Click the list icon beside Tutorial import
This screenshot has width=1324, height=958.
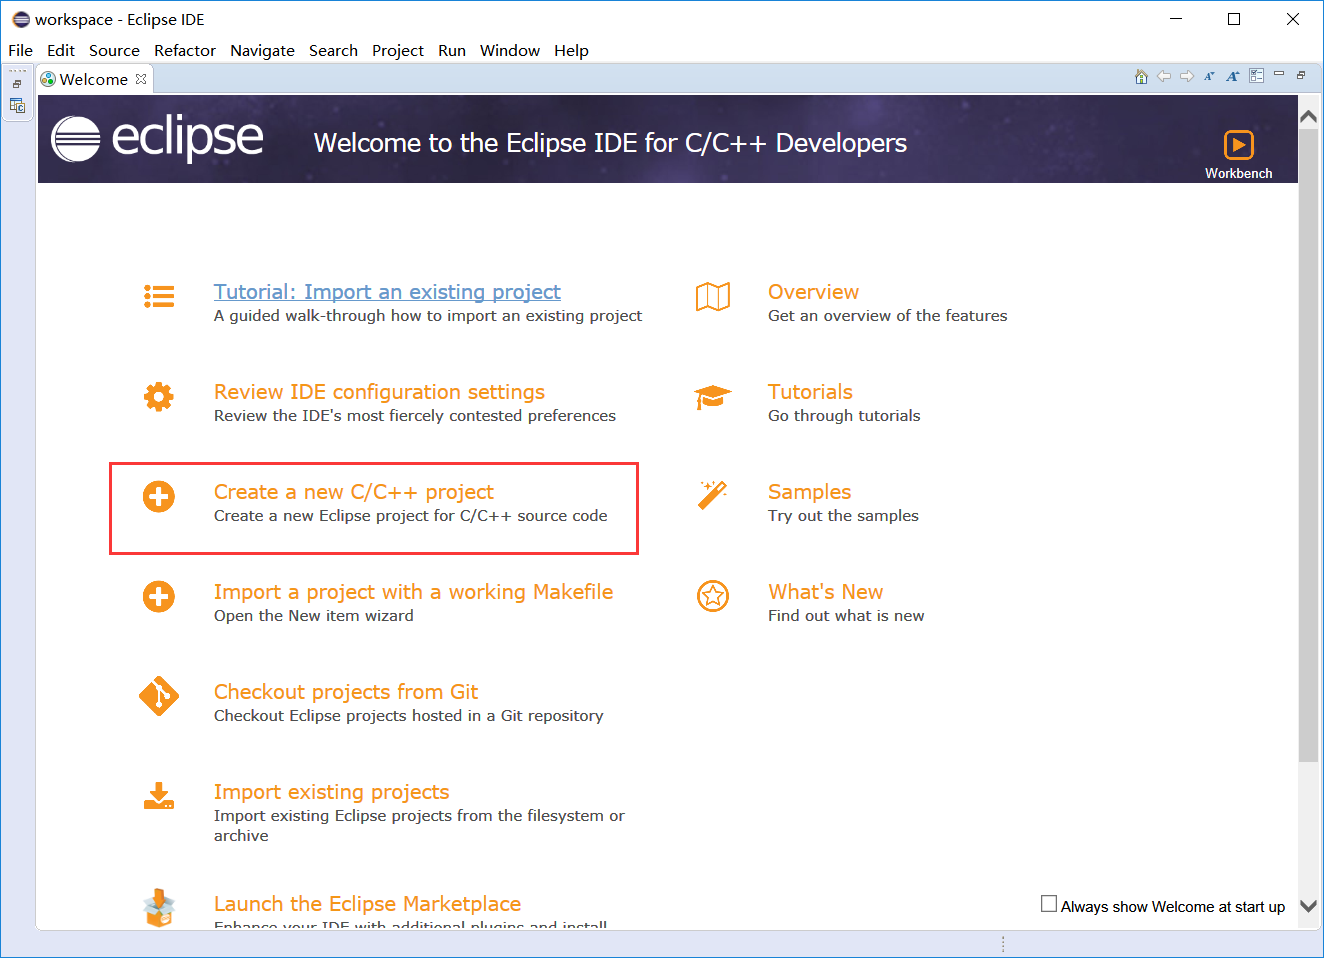[x=159, y=296]
